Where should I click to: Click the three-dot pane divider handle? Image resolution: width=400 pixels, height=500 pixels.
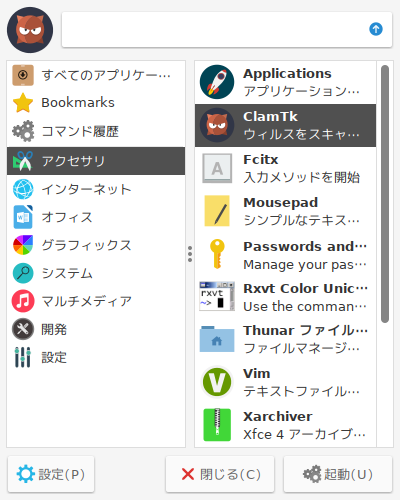coord(190,254)
